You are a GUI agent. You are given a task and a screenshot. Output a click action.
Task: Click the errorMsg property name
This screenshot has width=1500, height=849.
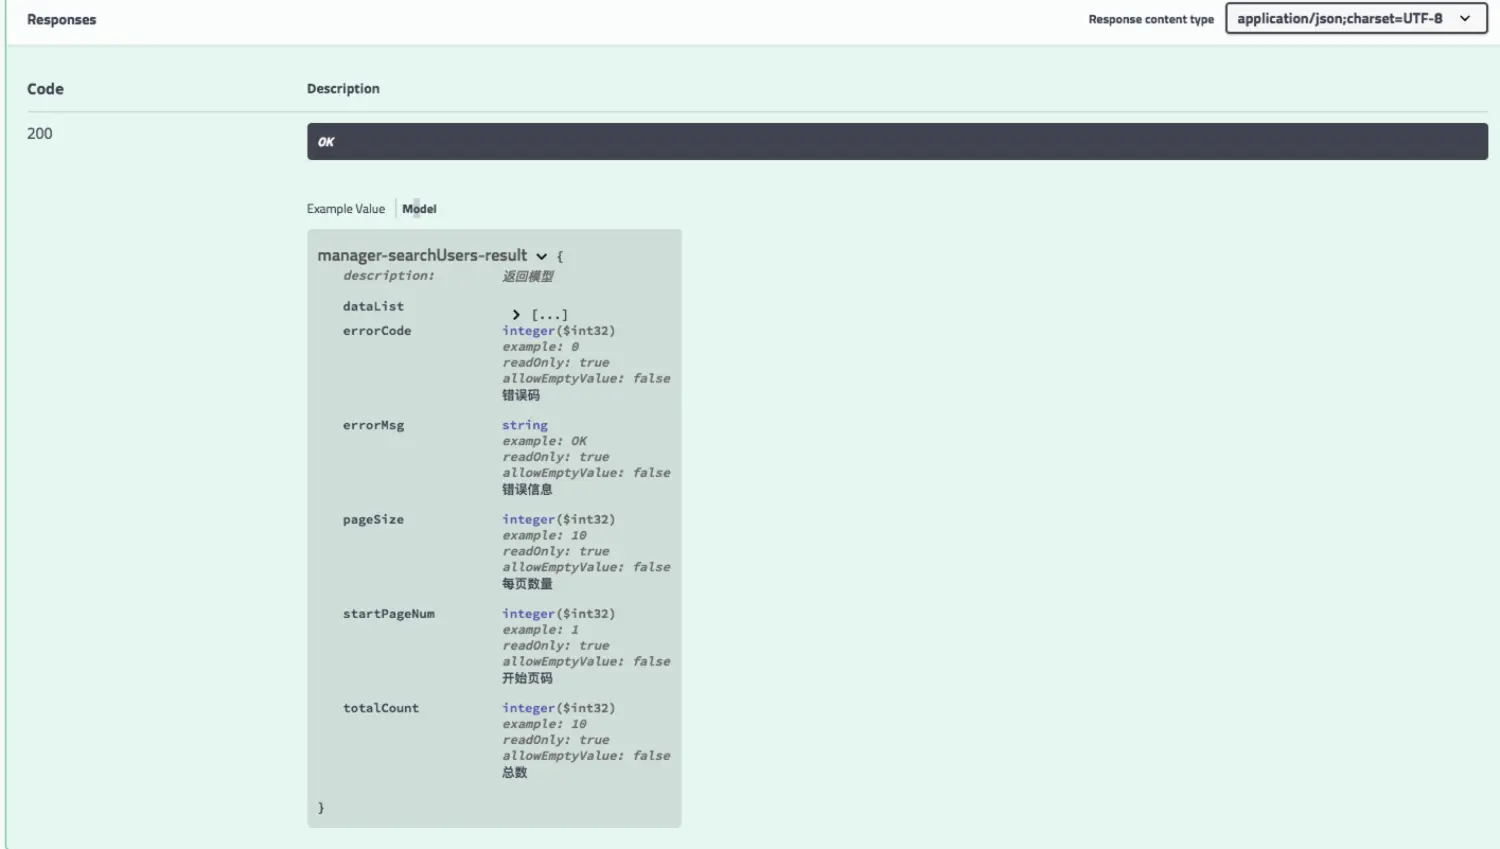click(374, 425)
